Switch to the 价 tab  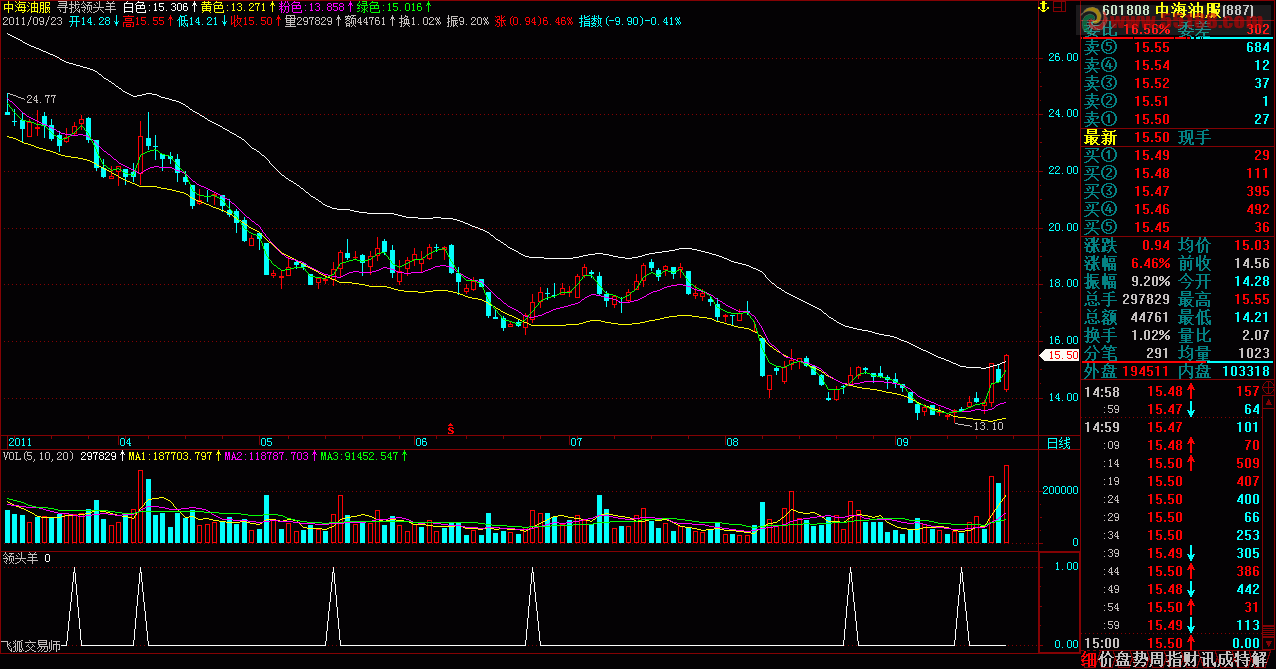1105,660
